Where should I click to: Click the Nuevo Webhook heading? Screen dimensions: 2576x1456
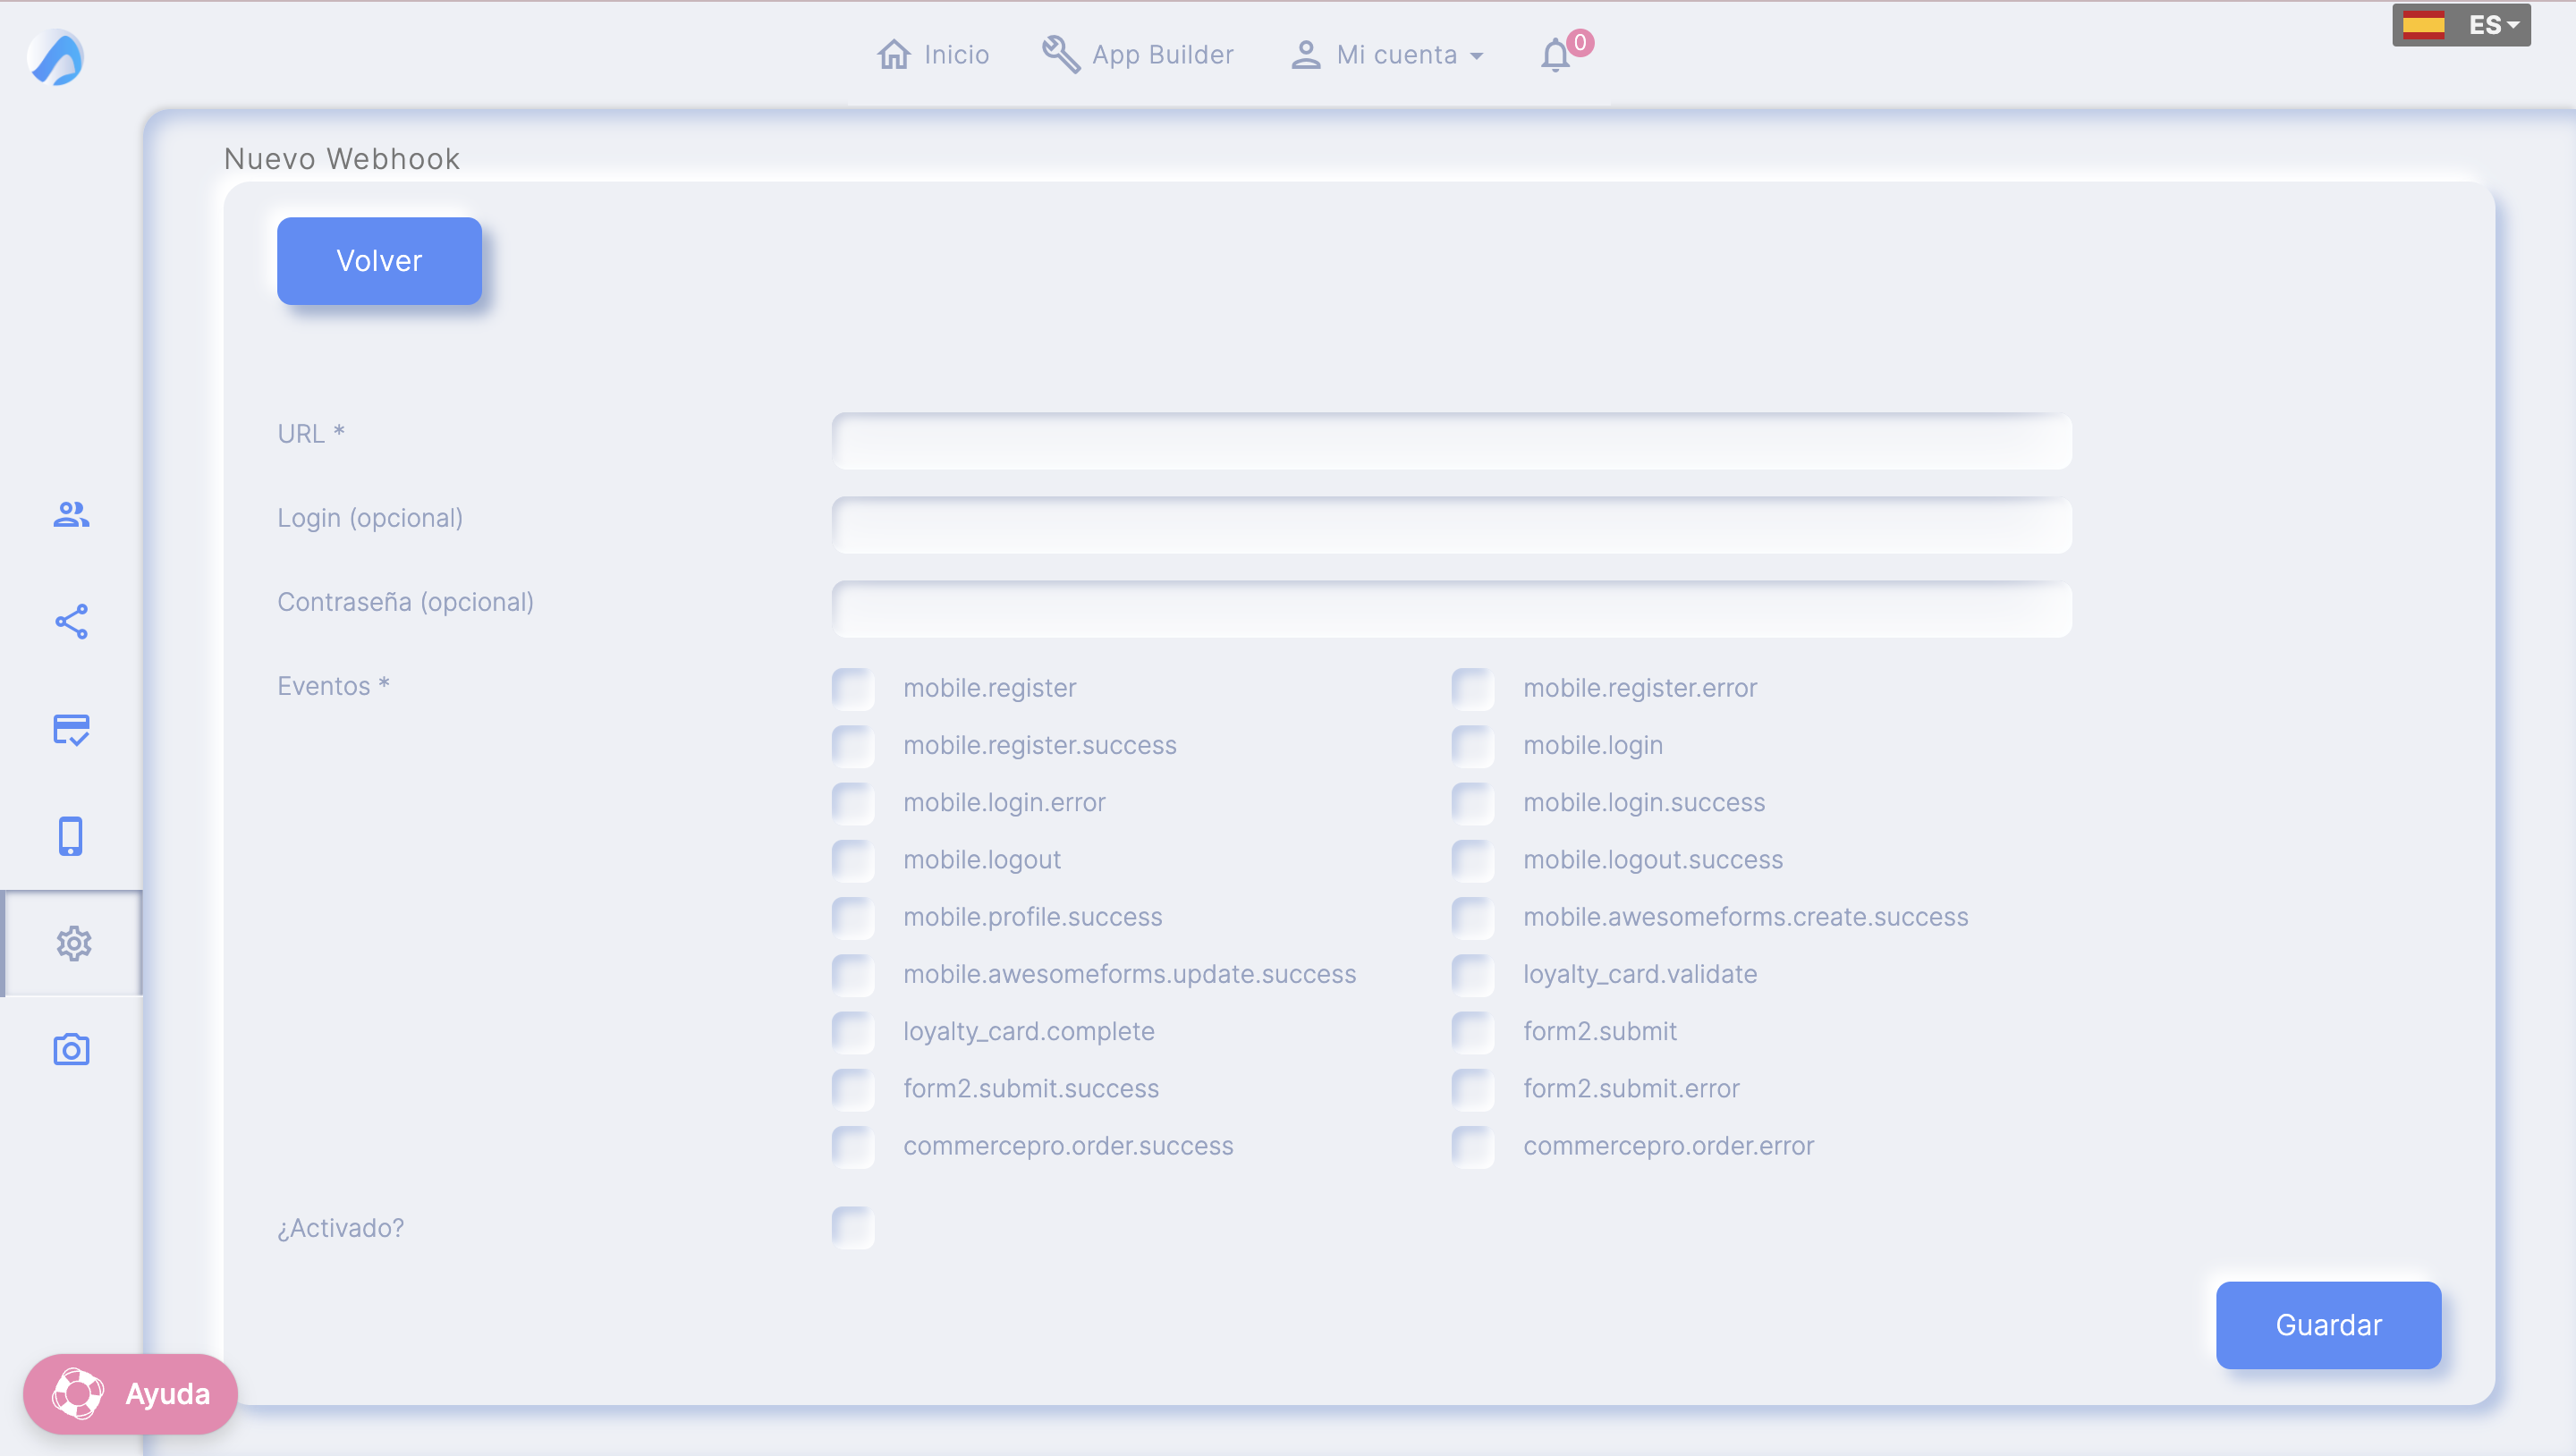(342, 159)
